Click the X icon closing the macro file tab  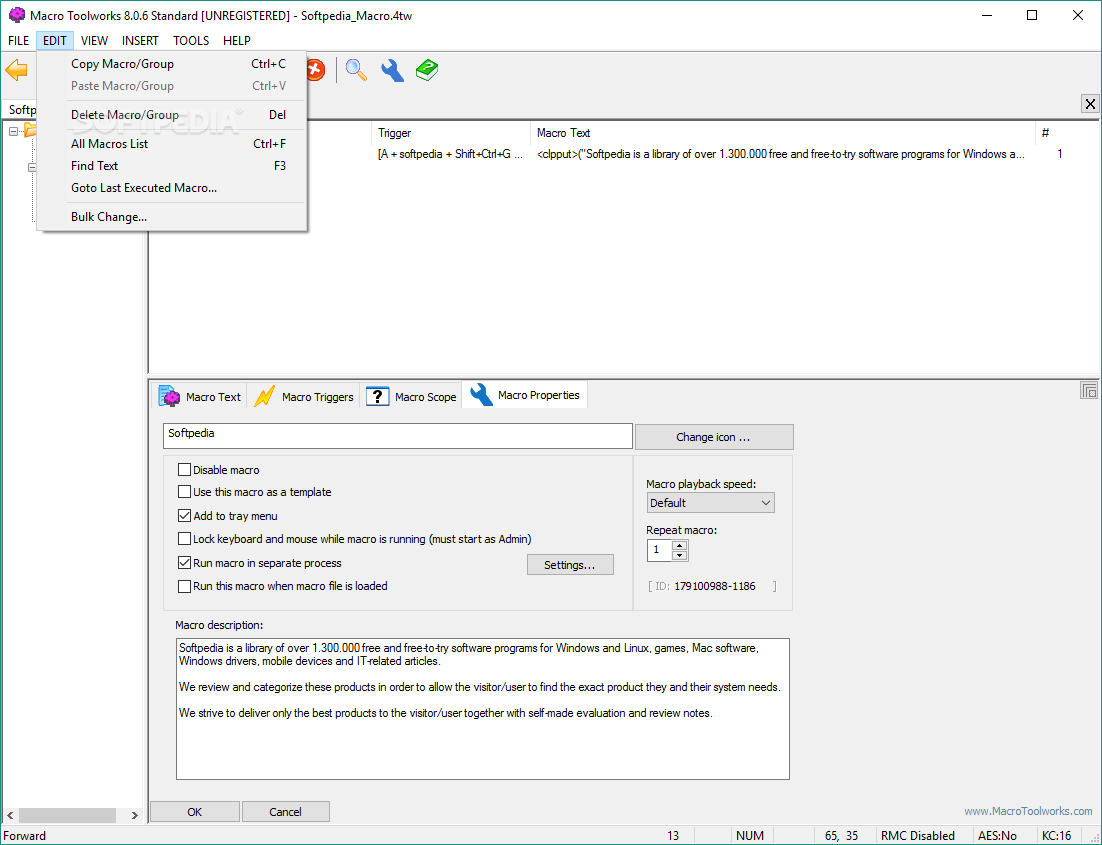coord(1090,104)
